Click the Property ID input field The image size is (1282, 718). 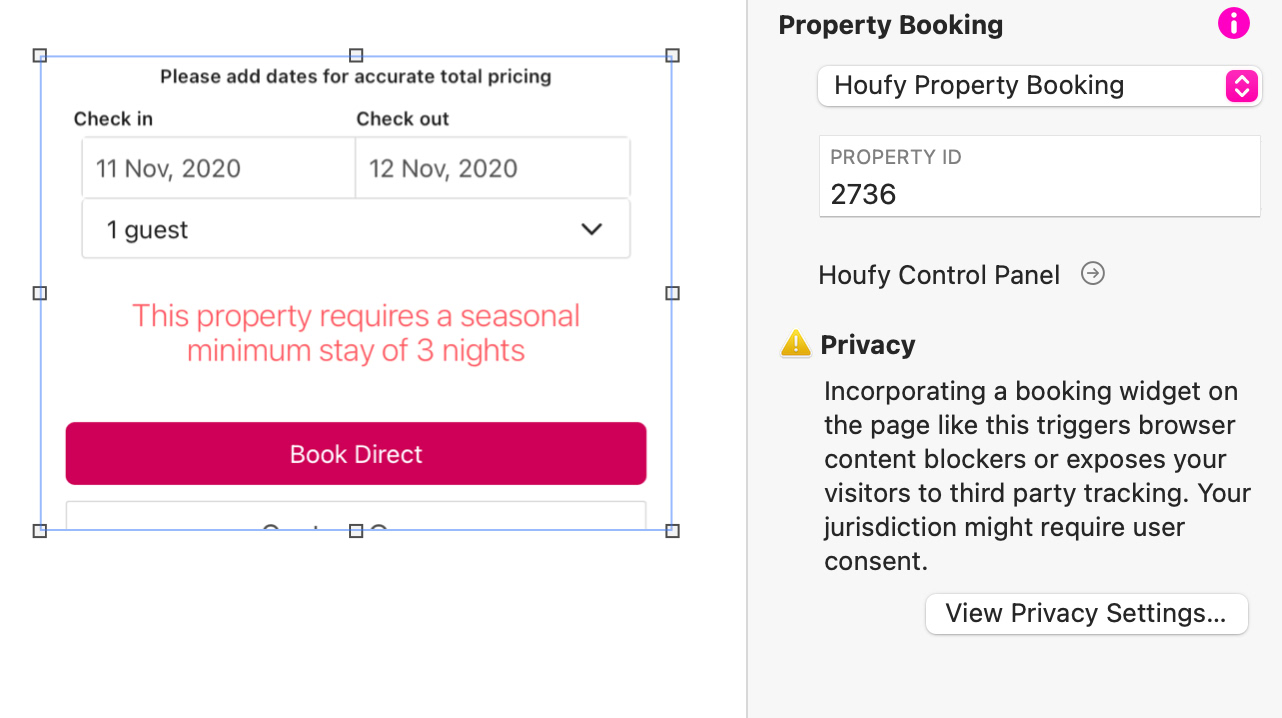click(x=1039, y=193)
